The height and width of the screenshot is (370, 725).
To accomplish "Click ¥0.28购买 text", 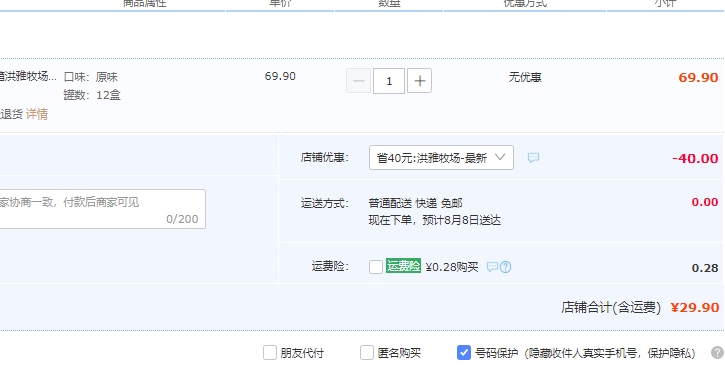I will click(x=452, y=267).
